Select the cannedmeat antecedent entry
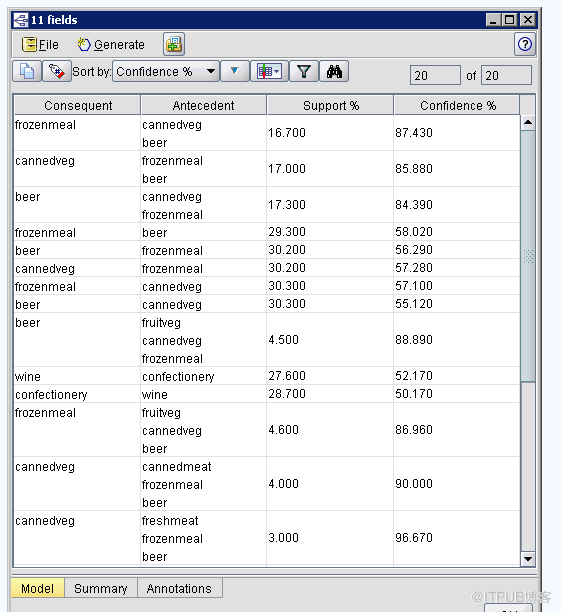Image resolution: width=561 pixels, height=612 pixels. (x=176, y=467)
